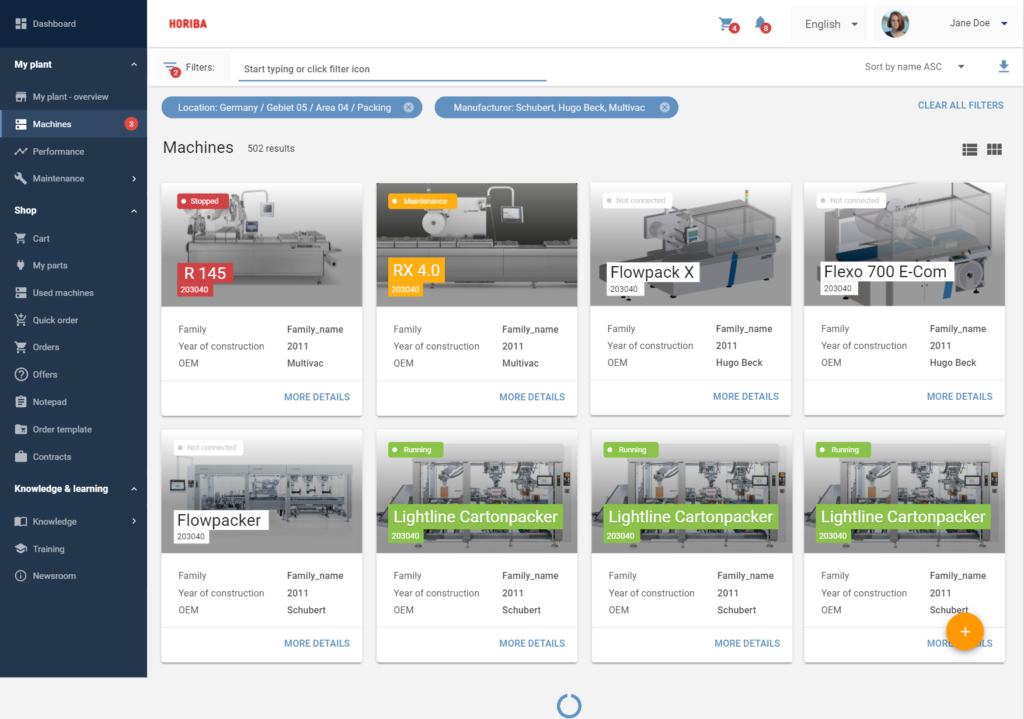This screenshot has height=719, width=1024.
Task: Click the red Machines count badge
Action: click(131, 124)
